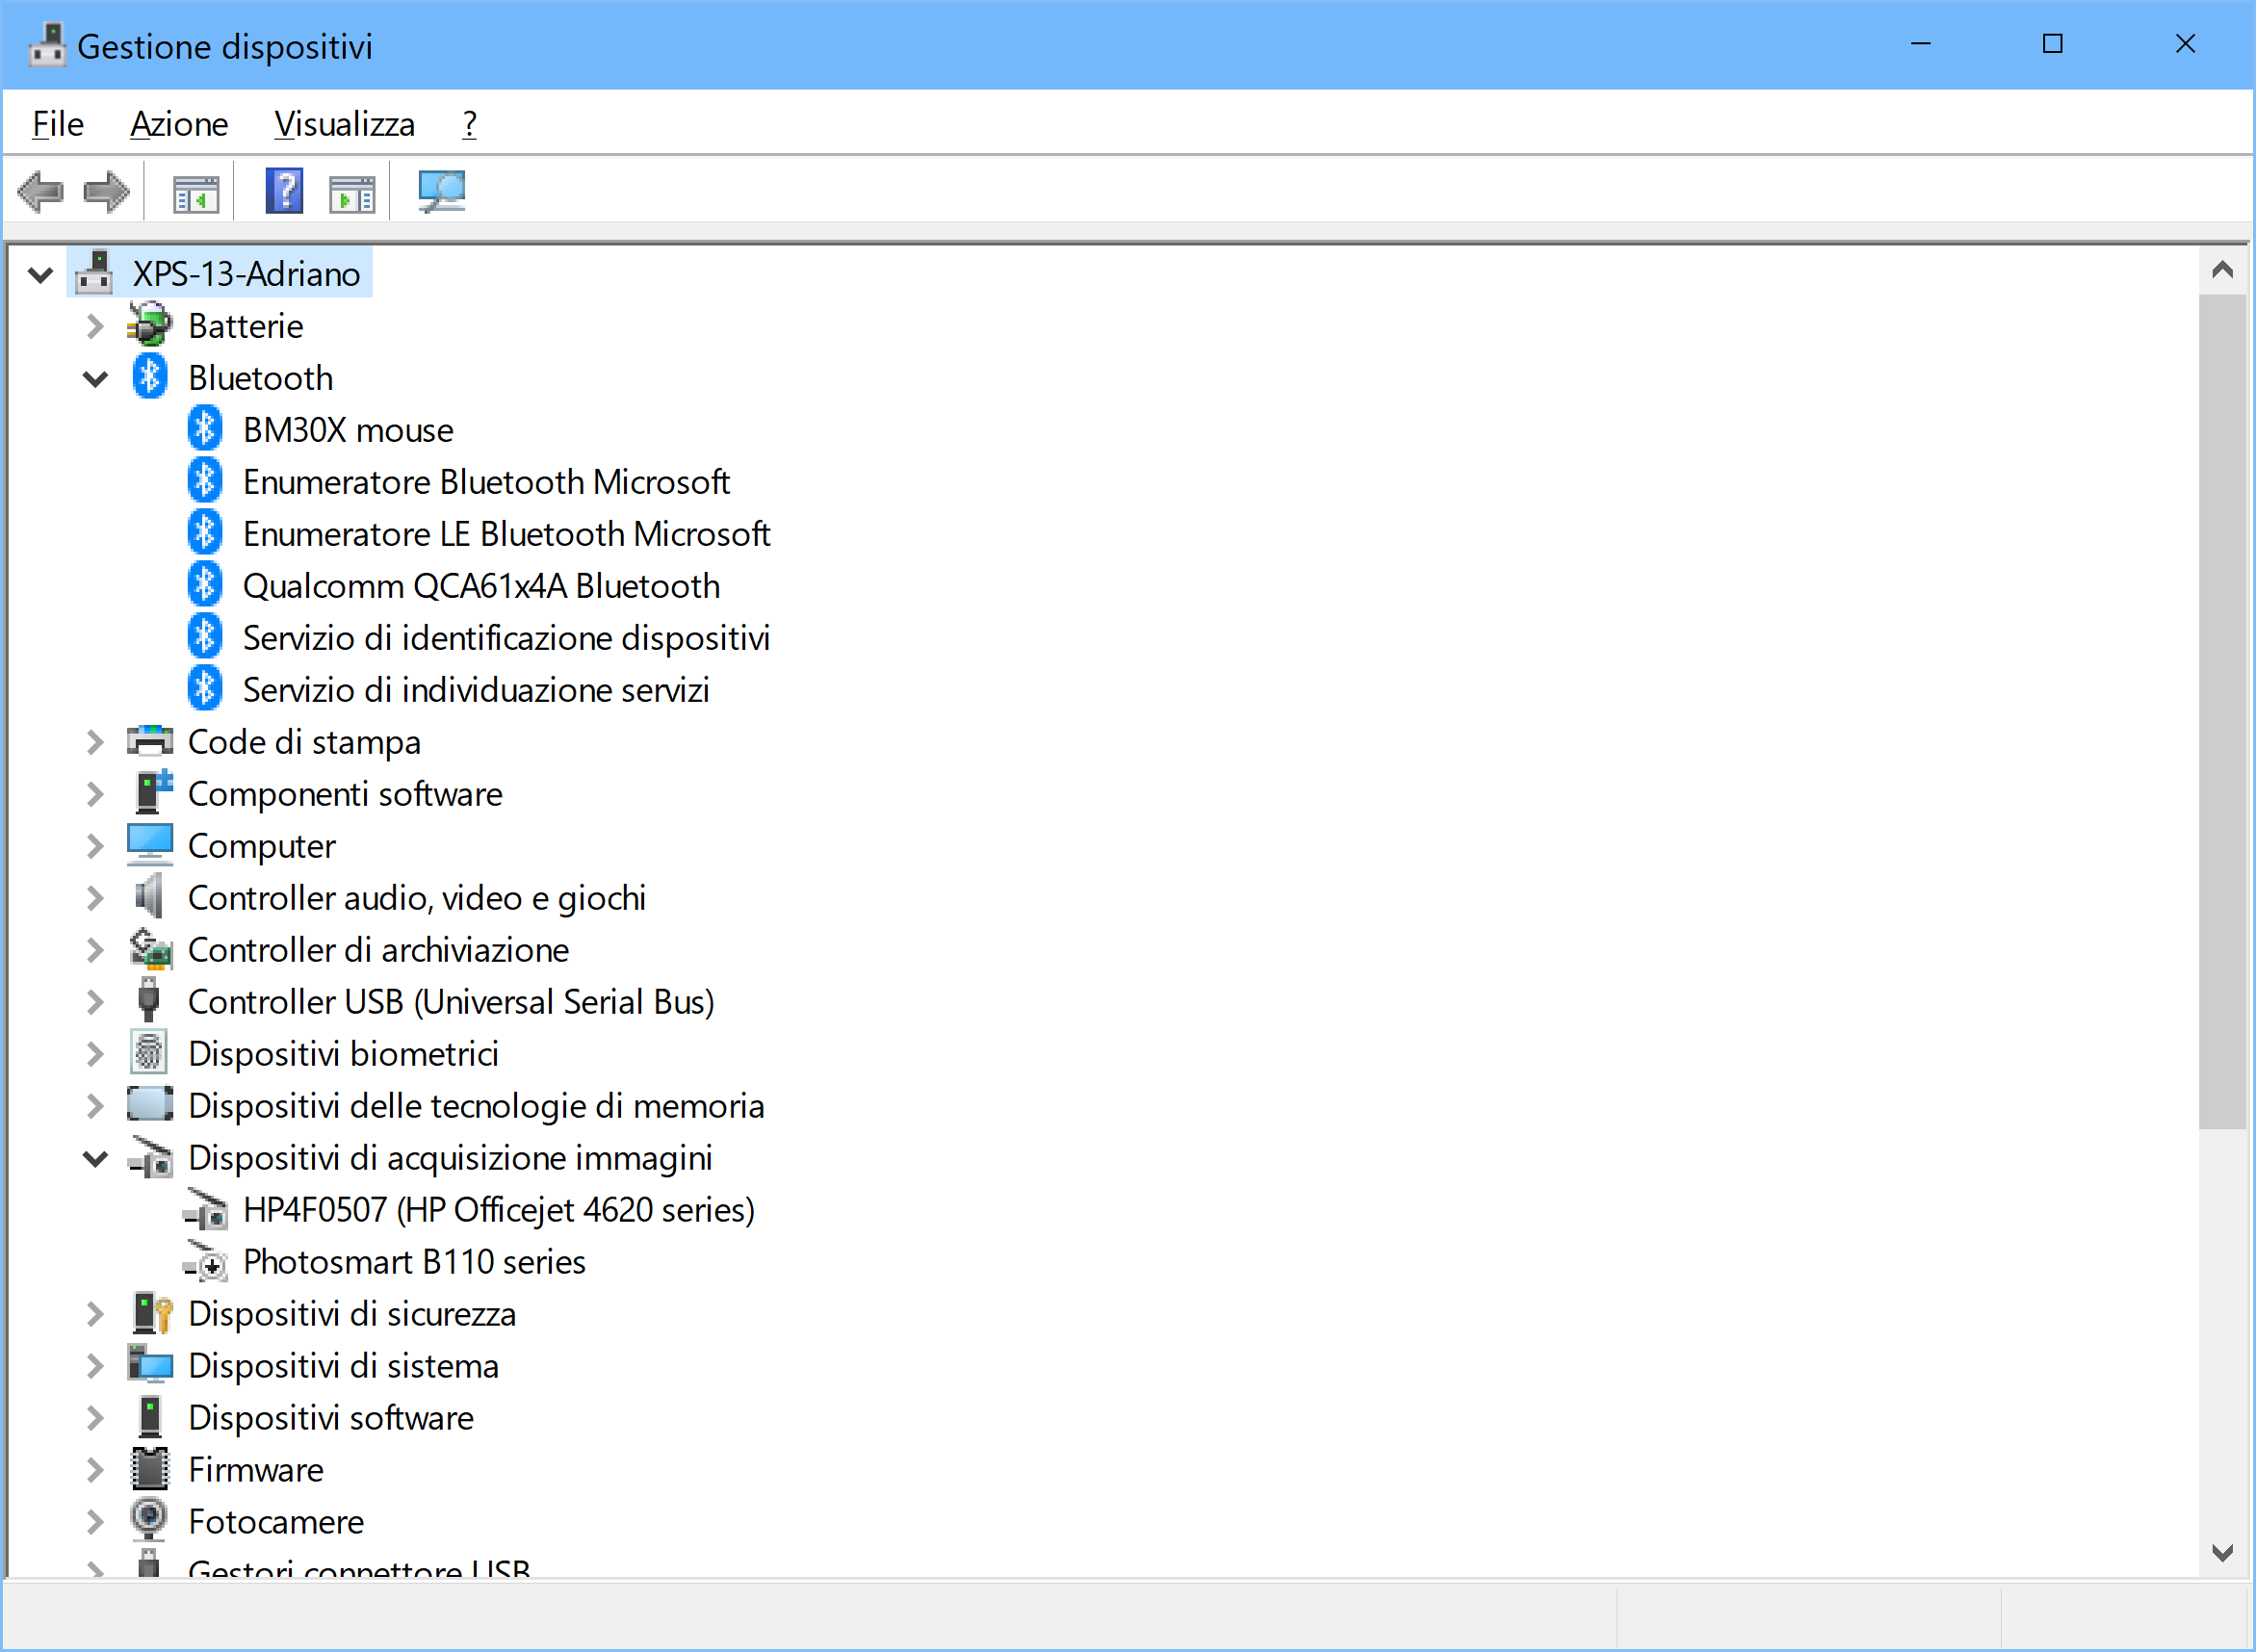
Task: Click the action pane toolbar icon
Action: [352, 193]
